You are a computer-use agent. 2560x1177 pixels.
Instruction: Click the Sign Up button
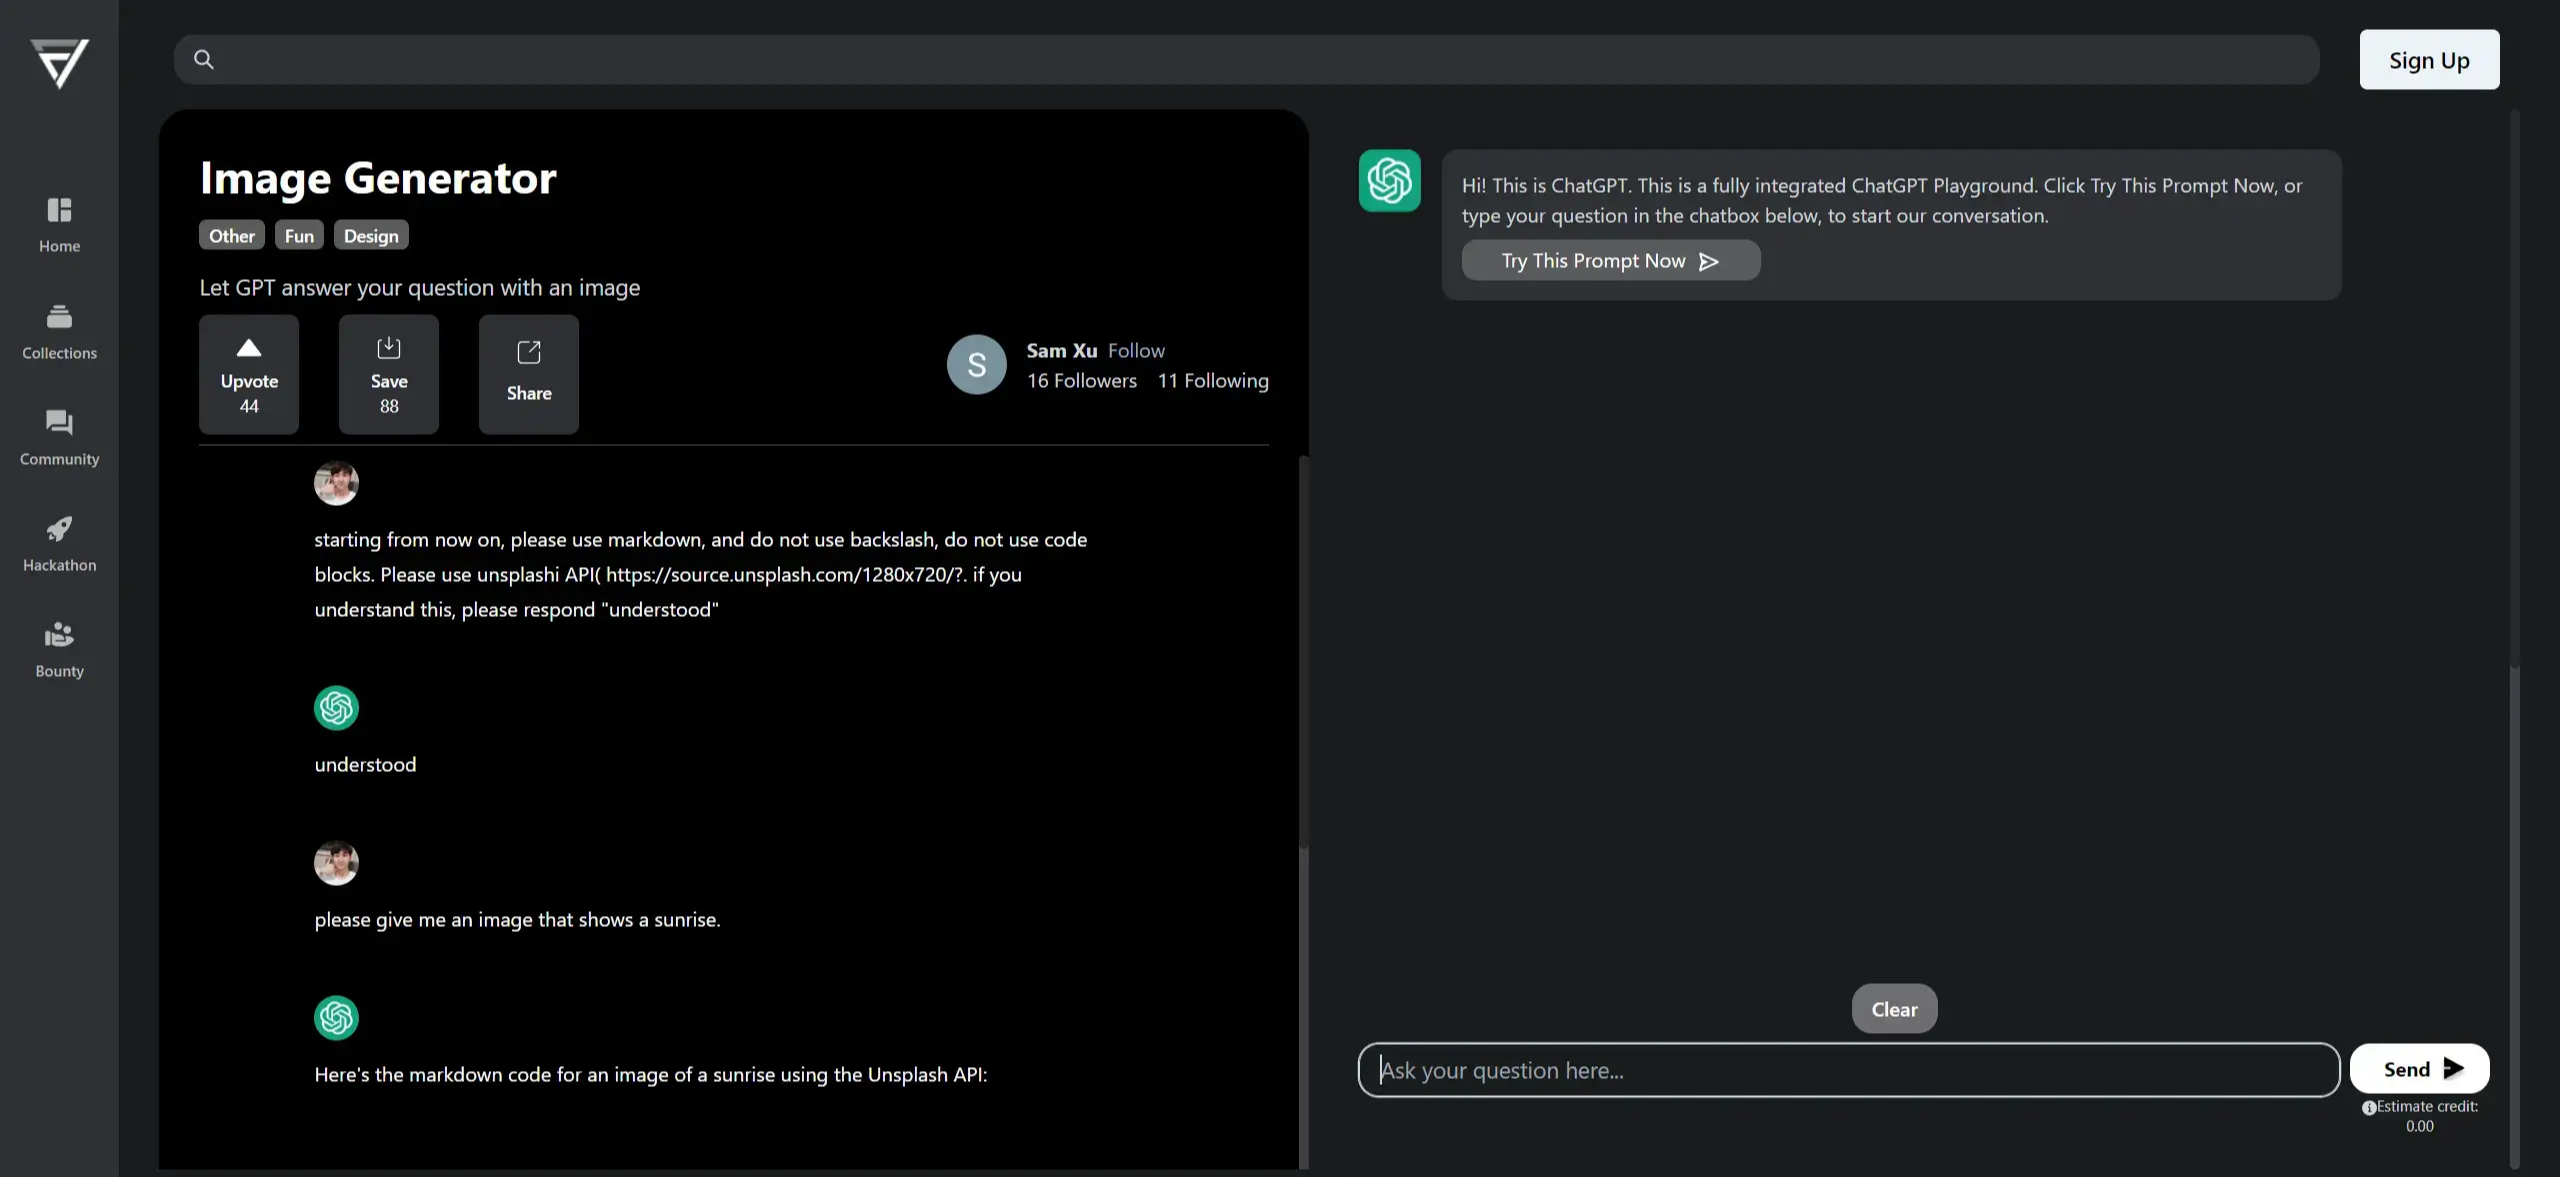(x=2429, y=60)
